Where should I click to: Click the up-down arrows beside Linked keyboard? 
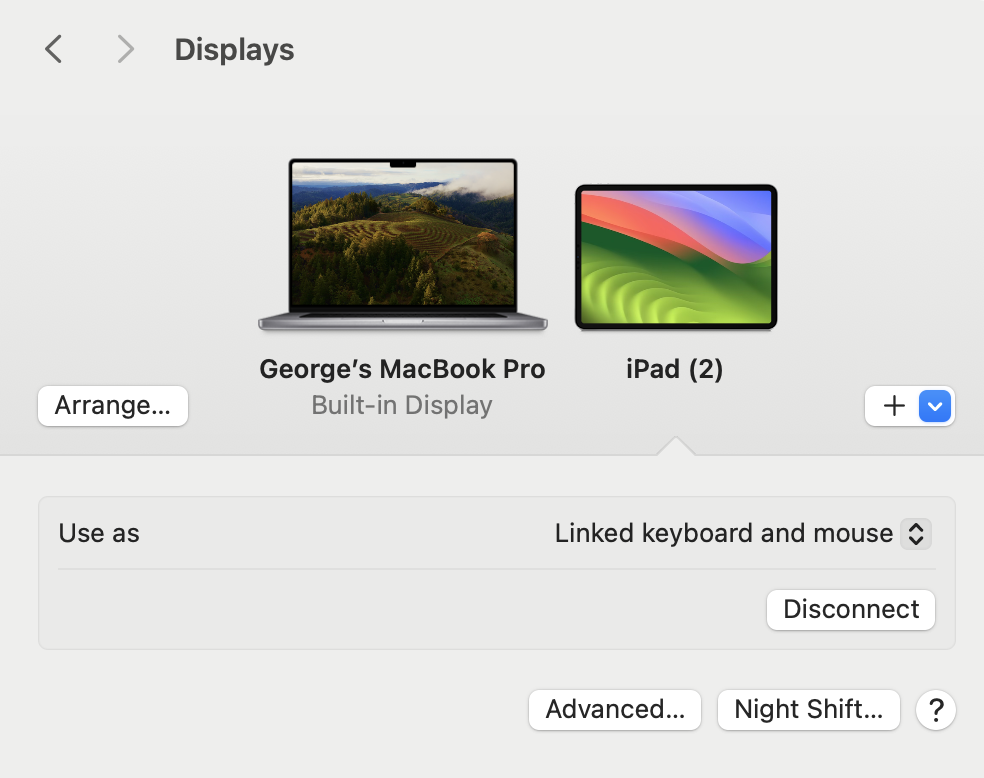click(x=915, y=534)
